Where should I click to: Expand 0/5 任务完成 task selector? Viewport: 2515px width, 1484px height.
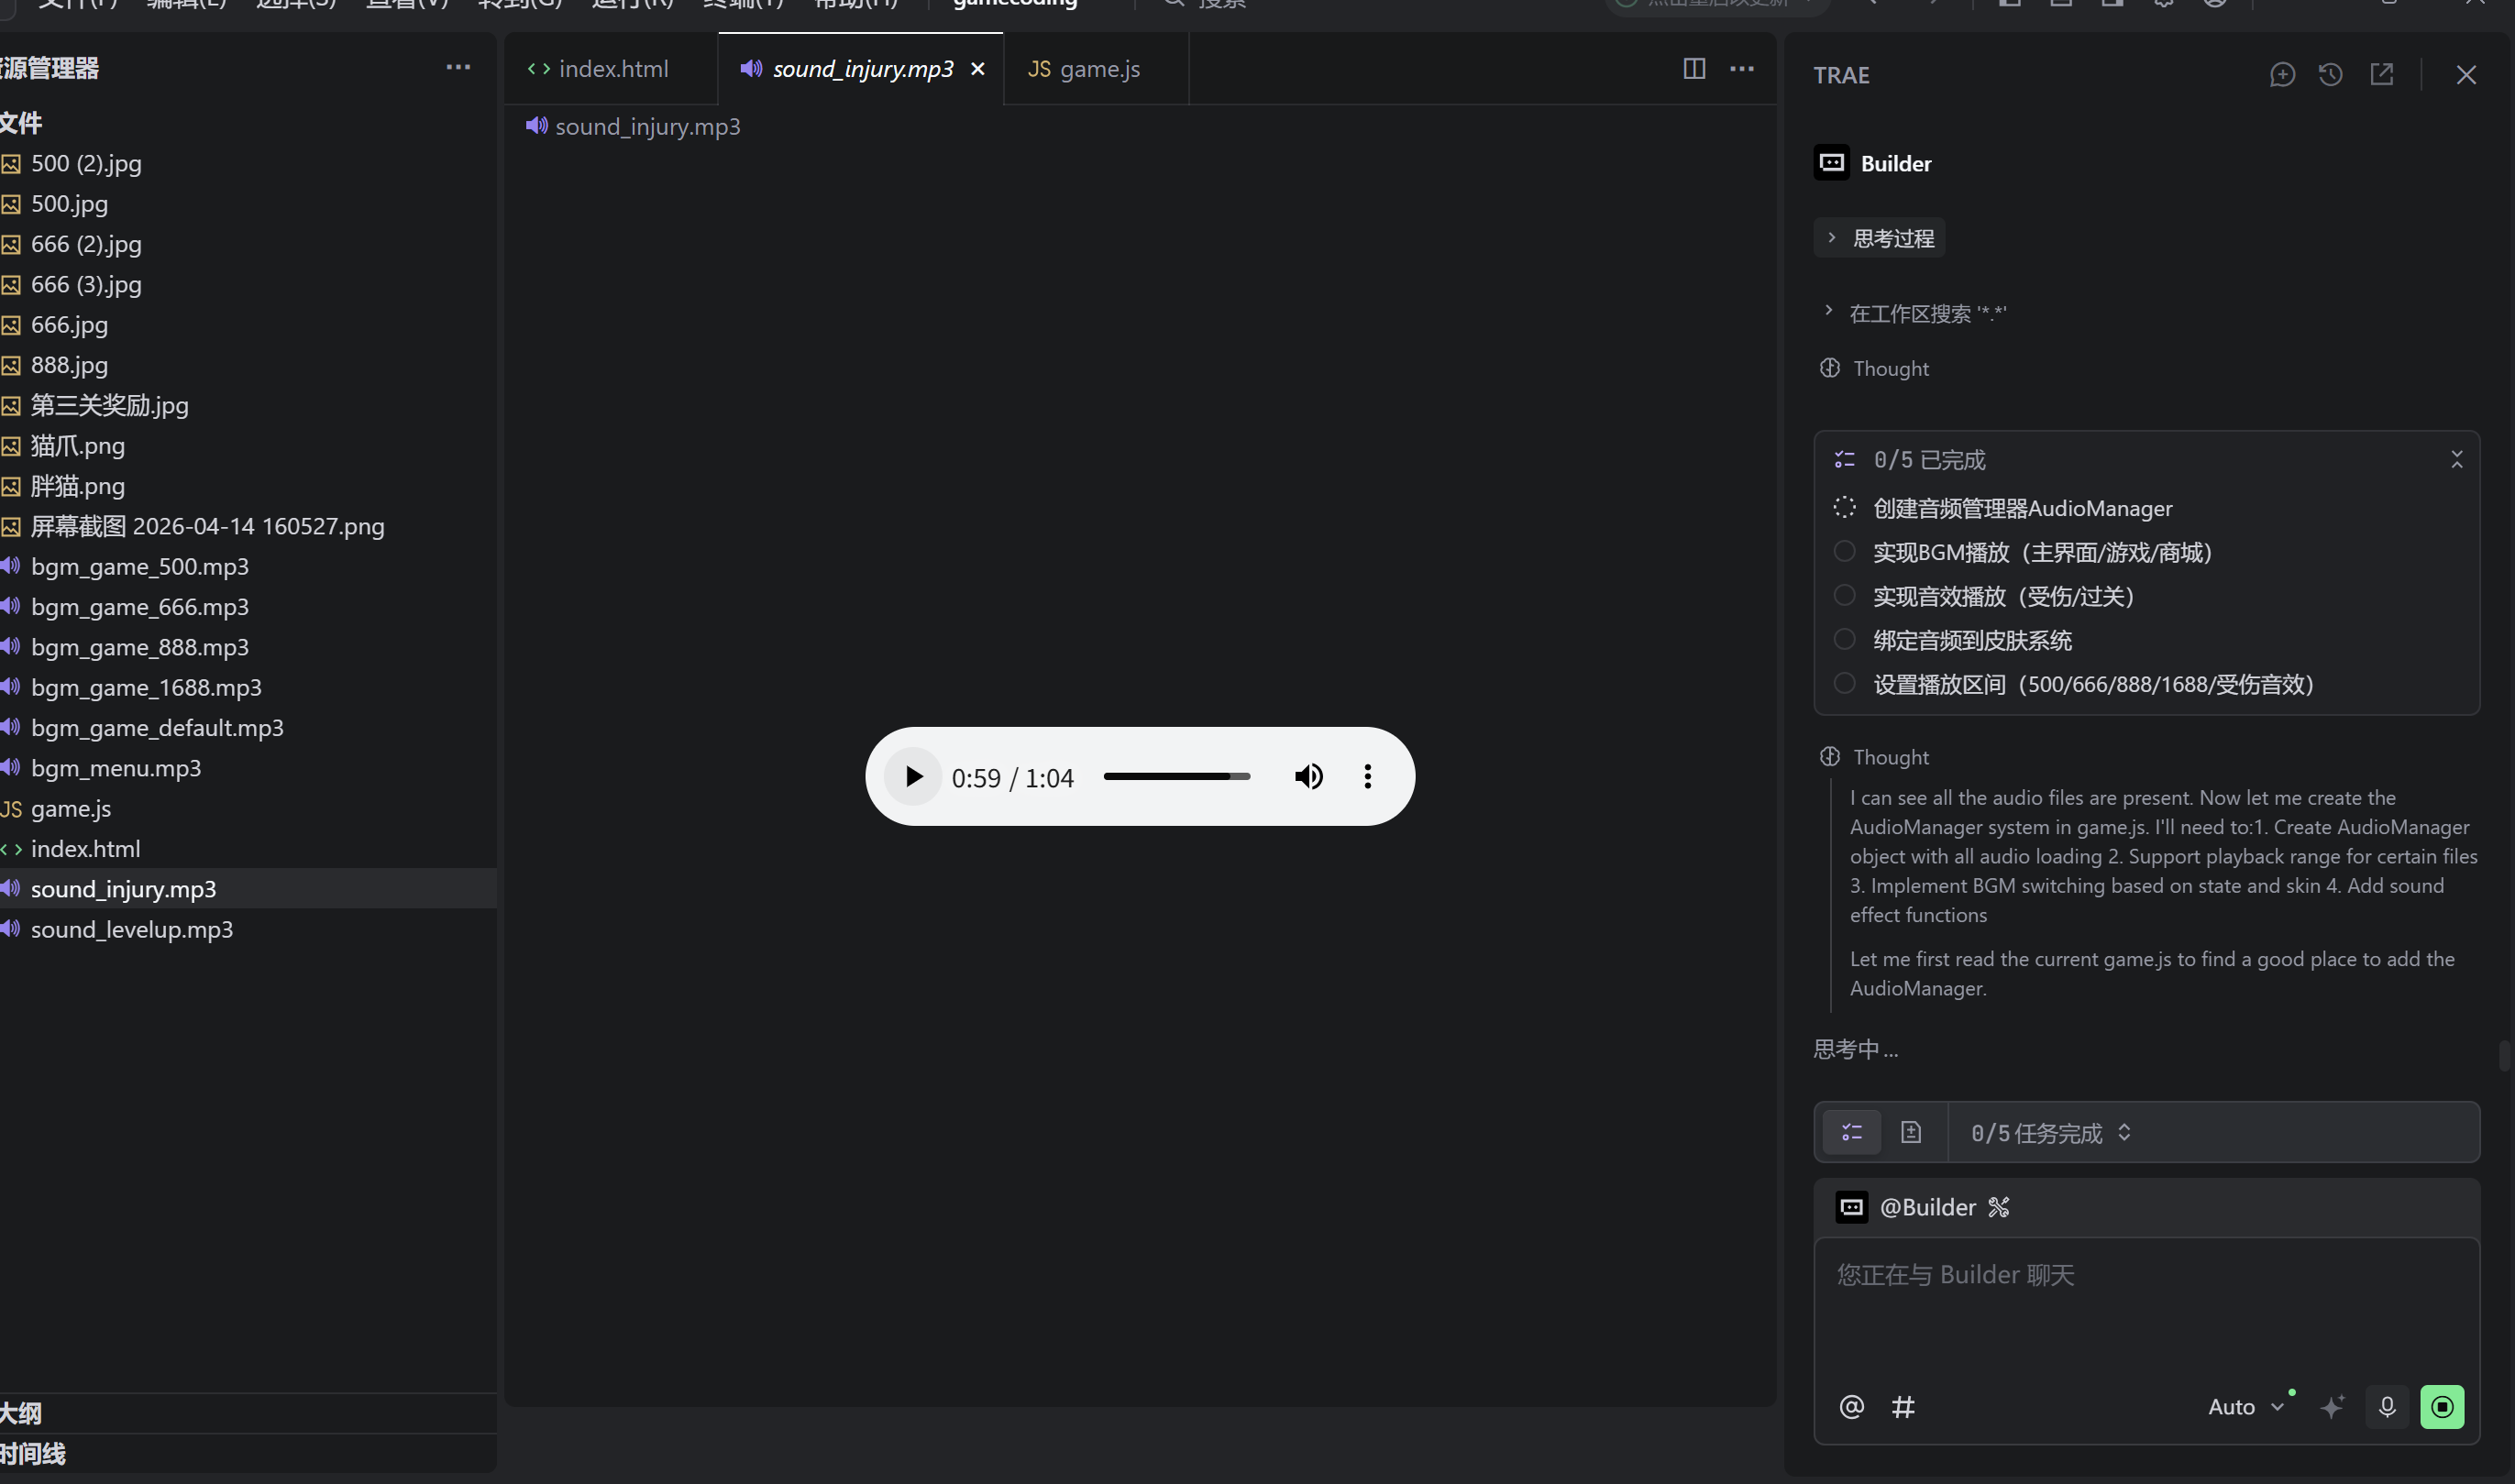tap(2049, 1132)
